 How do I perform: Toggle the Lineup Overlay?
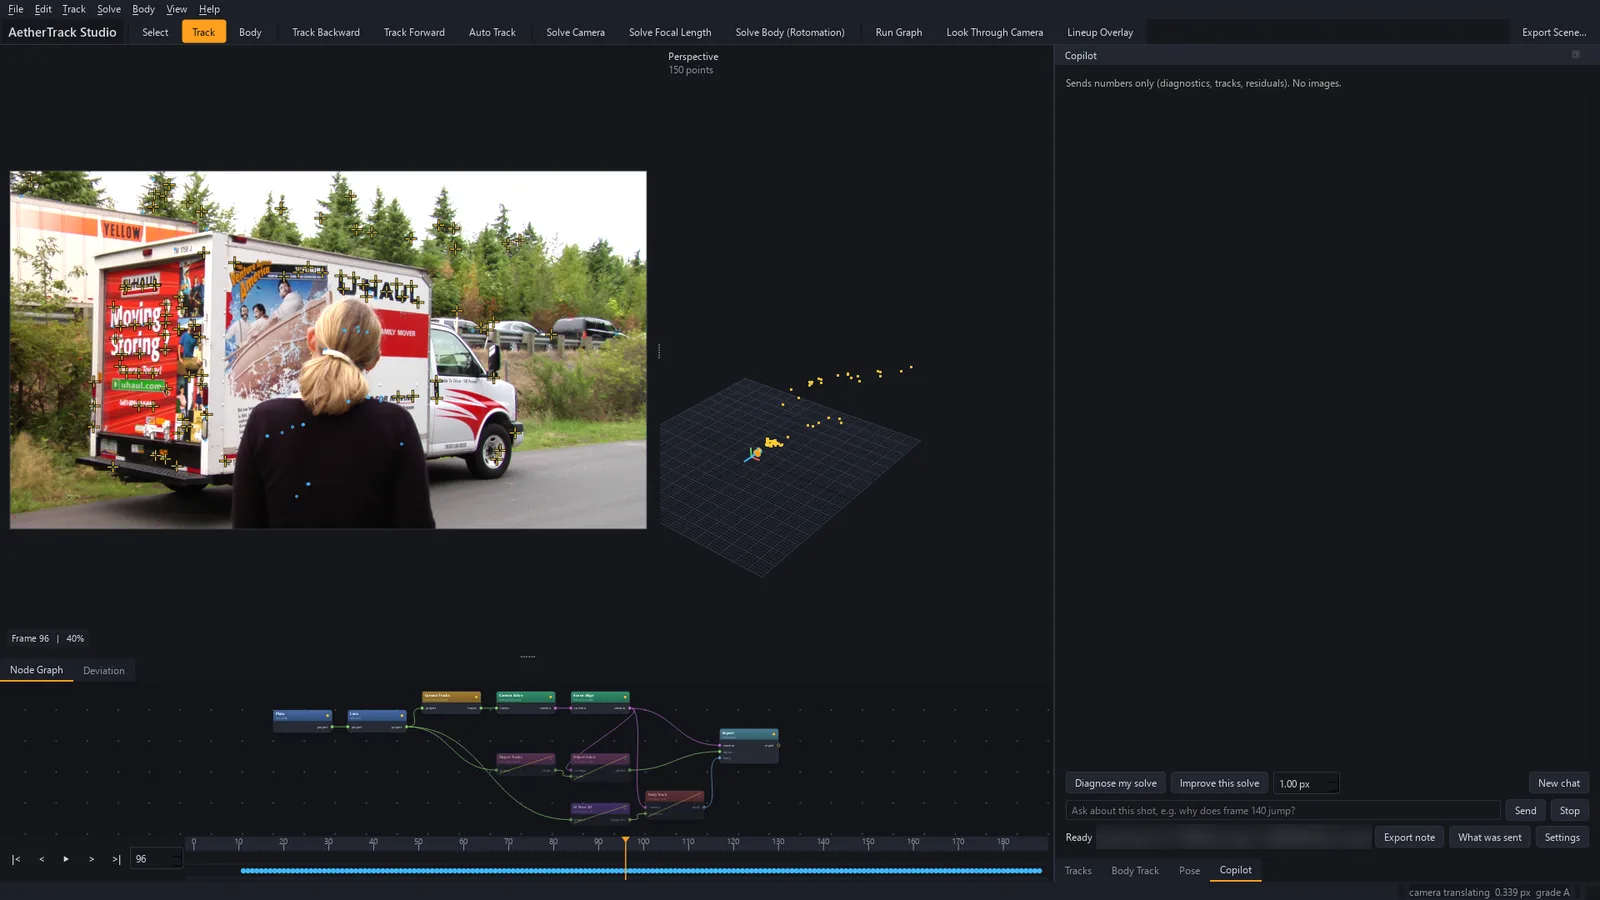(x=1100, y=32)
